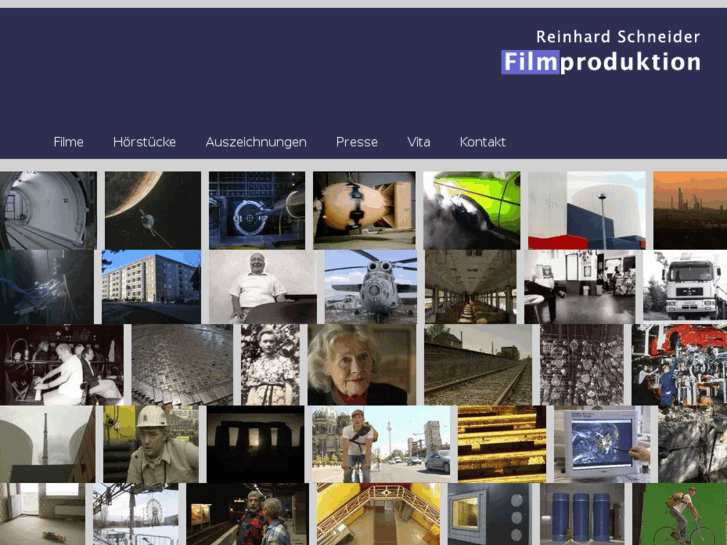Open the worker in white helmet thumbnail
Viewport: 727px width, 545px height.
pyautogui.click(x=151, y=444)
